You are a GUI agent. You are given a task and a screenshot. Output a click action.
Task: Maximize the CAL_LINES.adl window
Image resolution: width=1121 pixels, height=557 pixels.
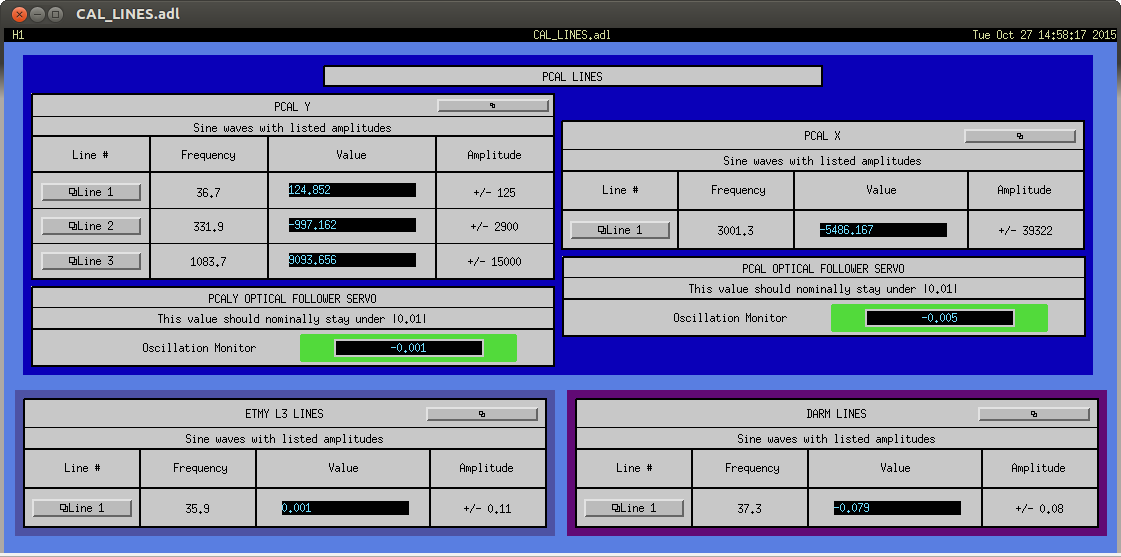coord(56,14)
